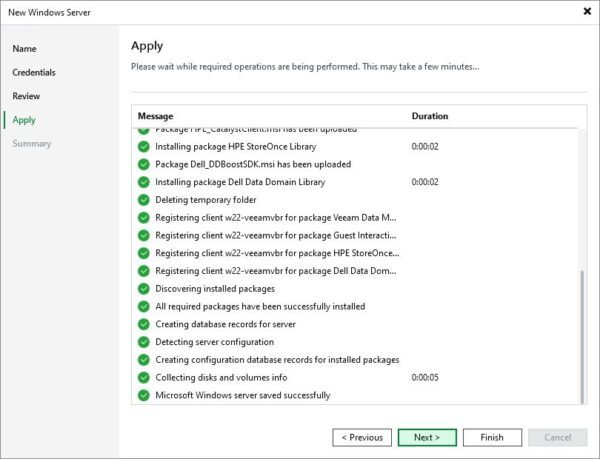600x459 pixels.
Task: Select 'Installing package HPE StoreOnce Library' message
Action: click(x=236, y=146)
